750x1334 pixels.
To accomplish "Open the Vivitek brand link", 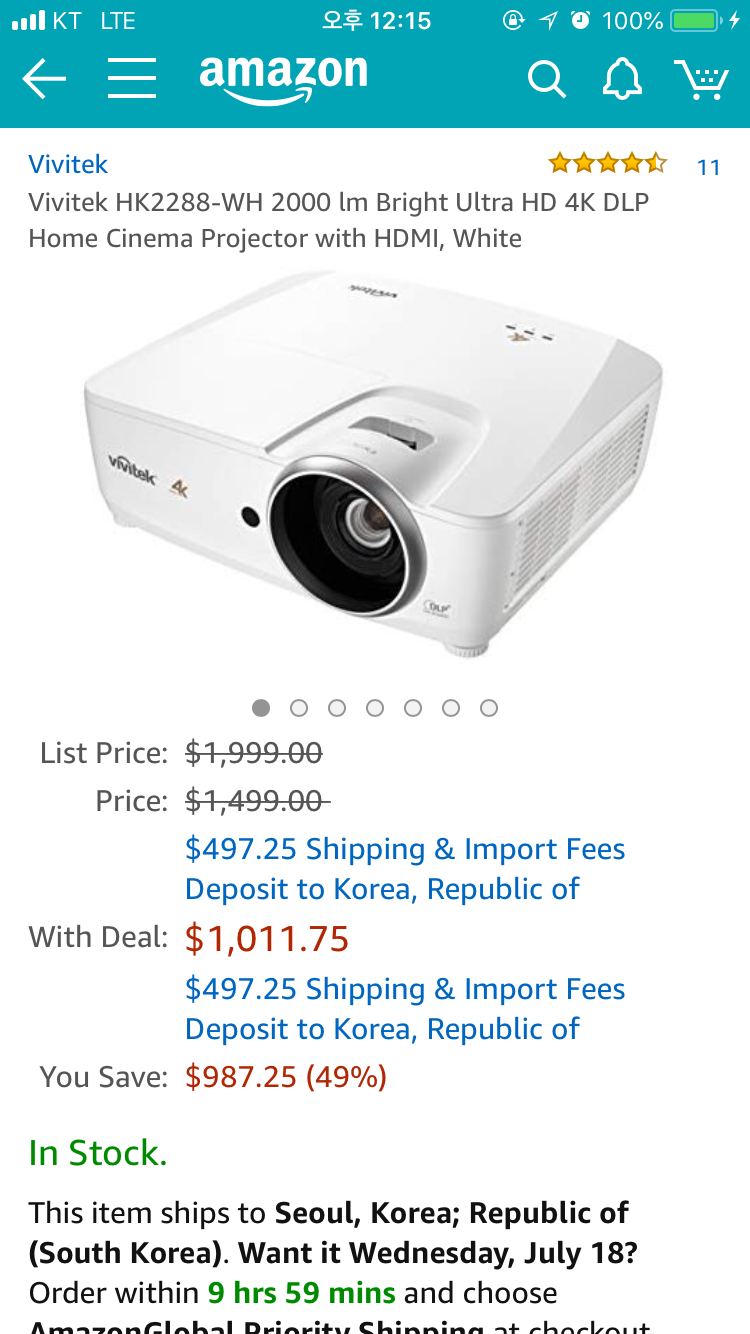I will coord(68,164).
